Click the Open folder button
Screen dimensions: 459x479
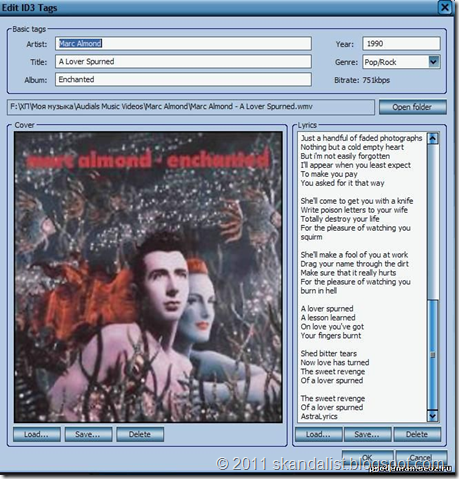pyautogui.click(x=413, y=107)
